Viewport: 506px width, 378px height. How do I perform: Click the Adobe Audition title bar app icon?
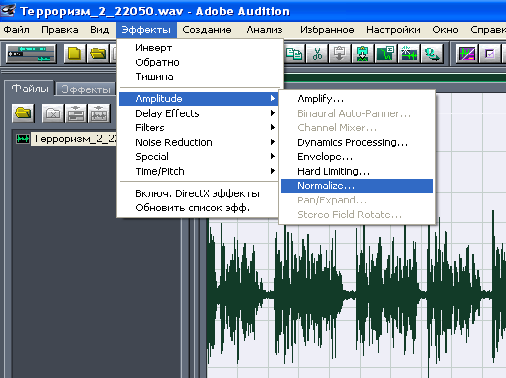coord(8,11)
